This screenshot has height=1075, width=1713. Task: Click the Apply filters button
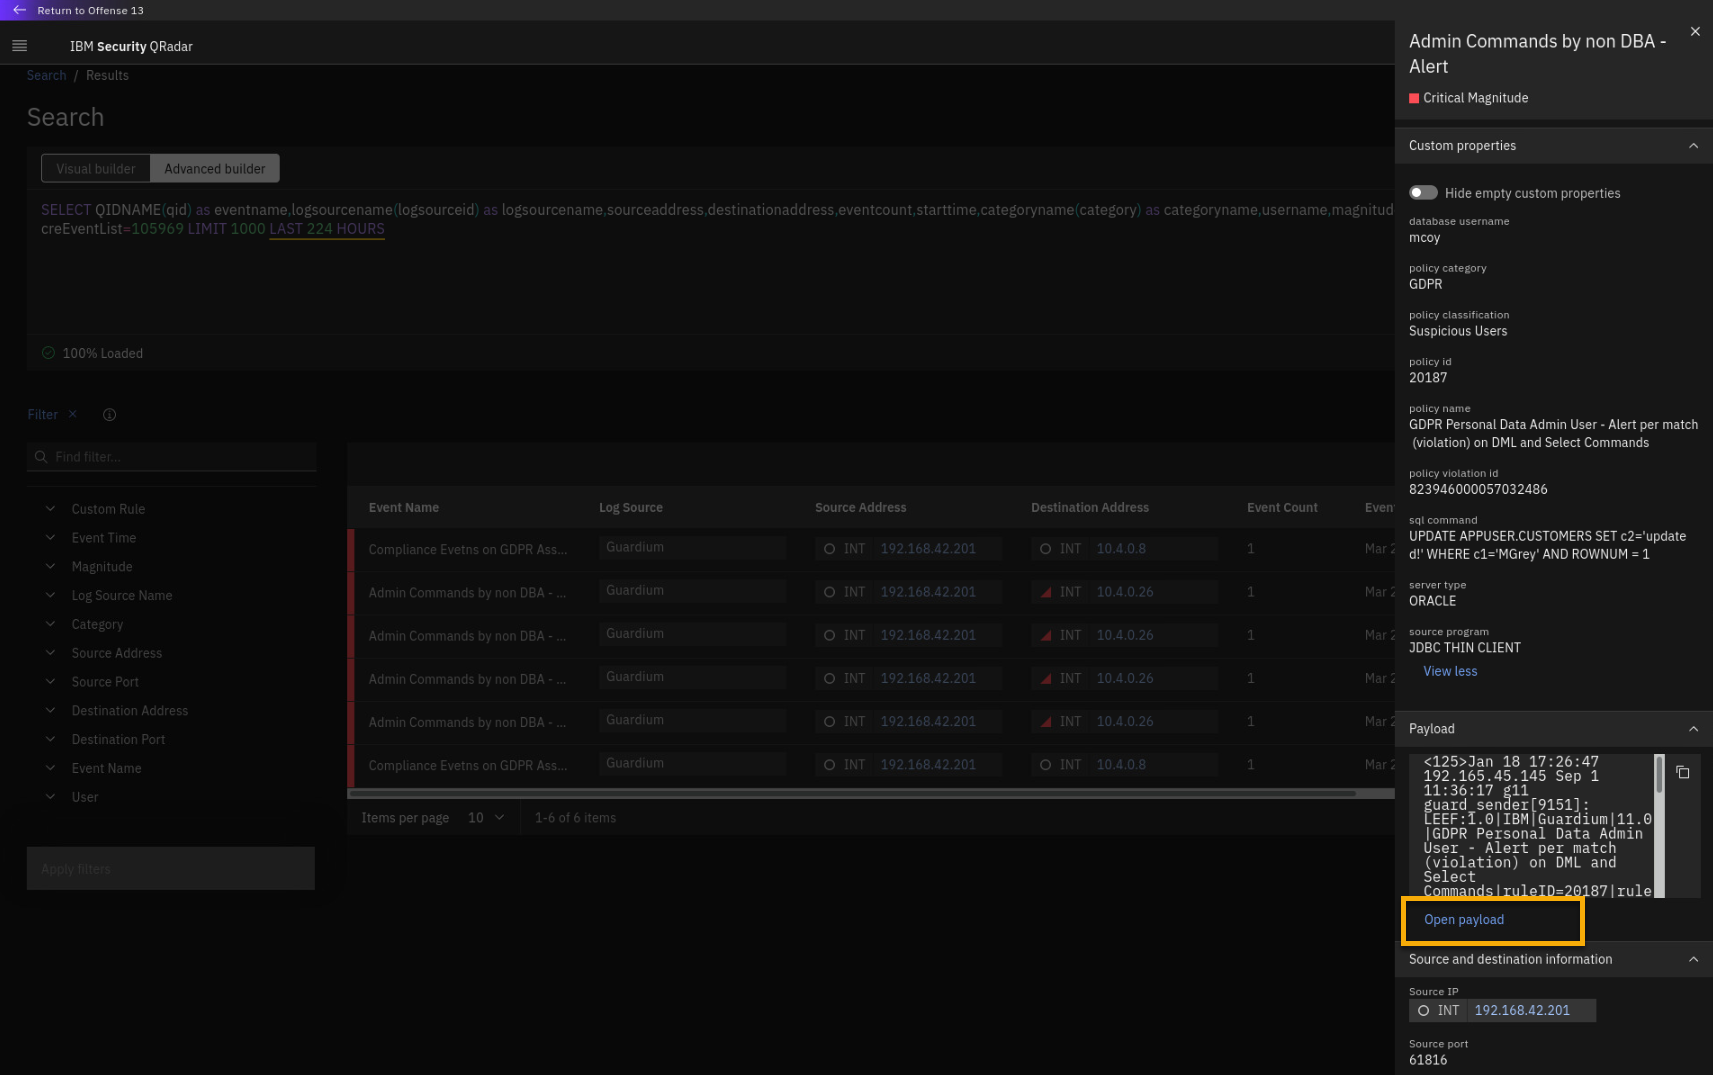[171, 869]
